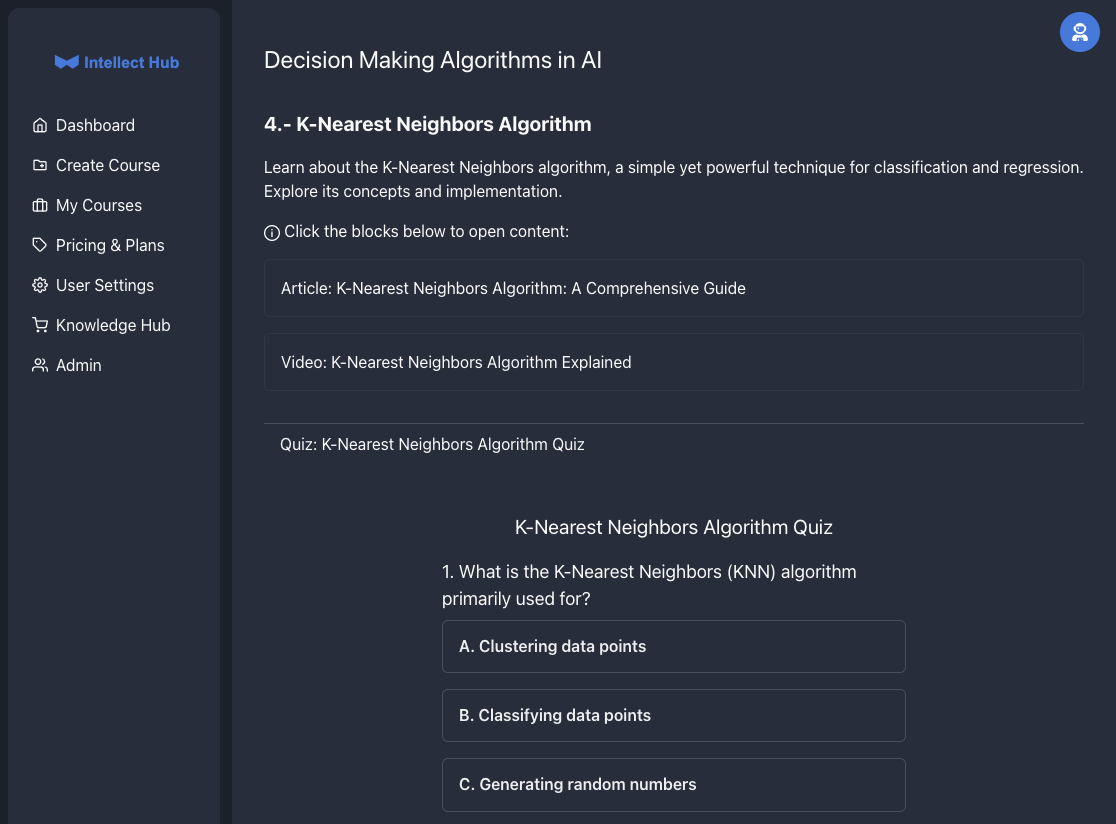
Task: Open Create Course page
Action: tap(107, 165)
